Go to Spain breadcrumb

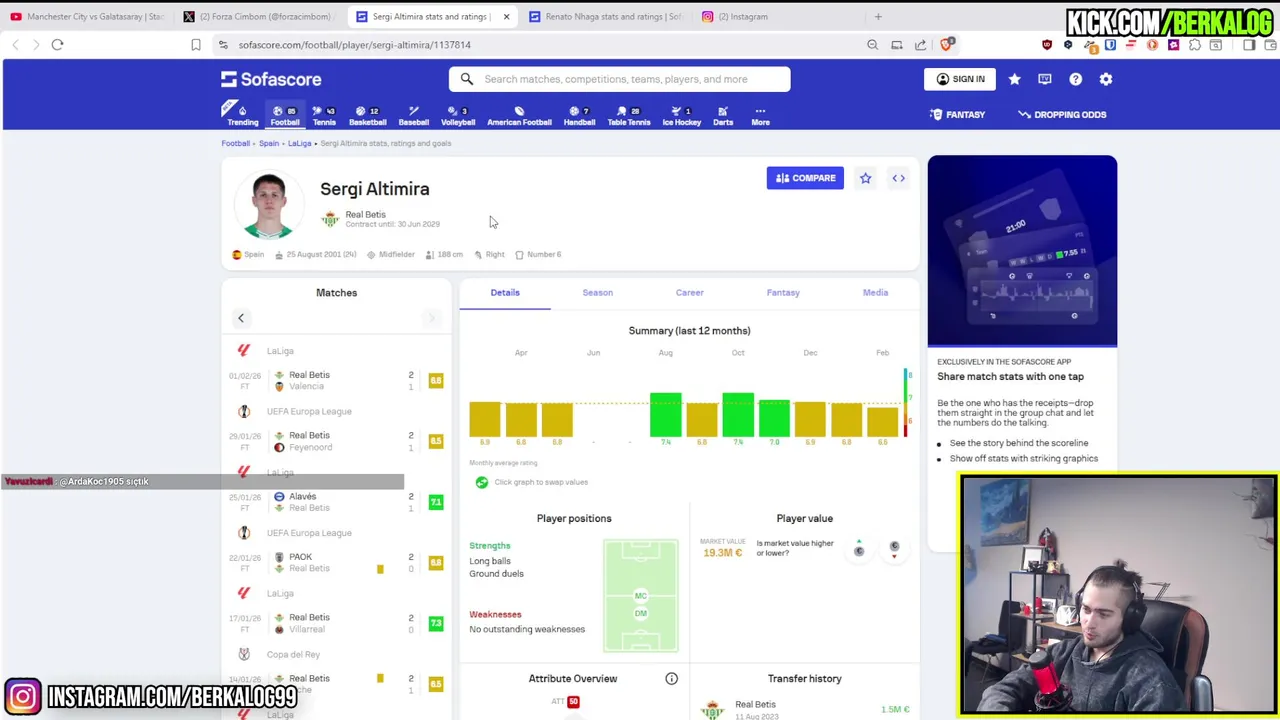[x=269, y=143]
